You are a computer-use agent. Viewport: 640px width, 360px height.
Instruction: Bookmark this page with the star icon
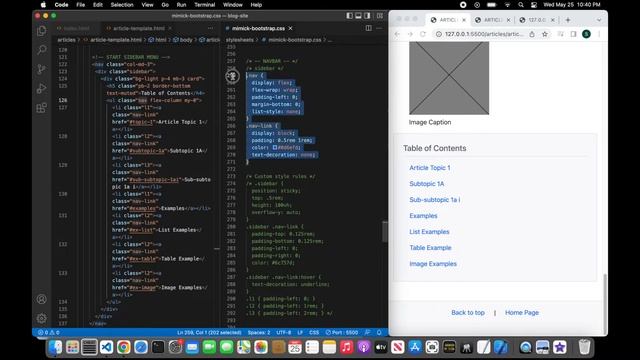click(x=544, y=34)
